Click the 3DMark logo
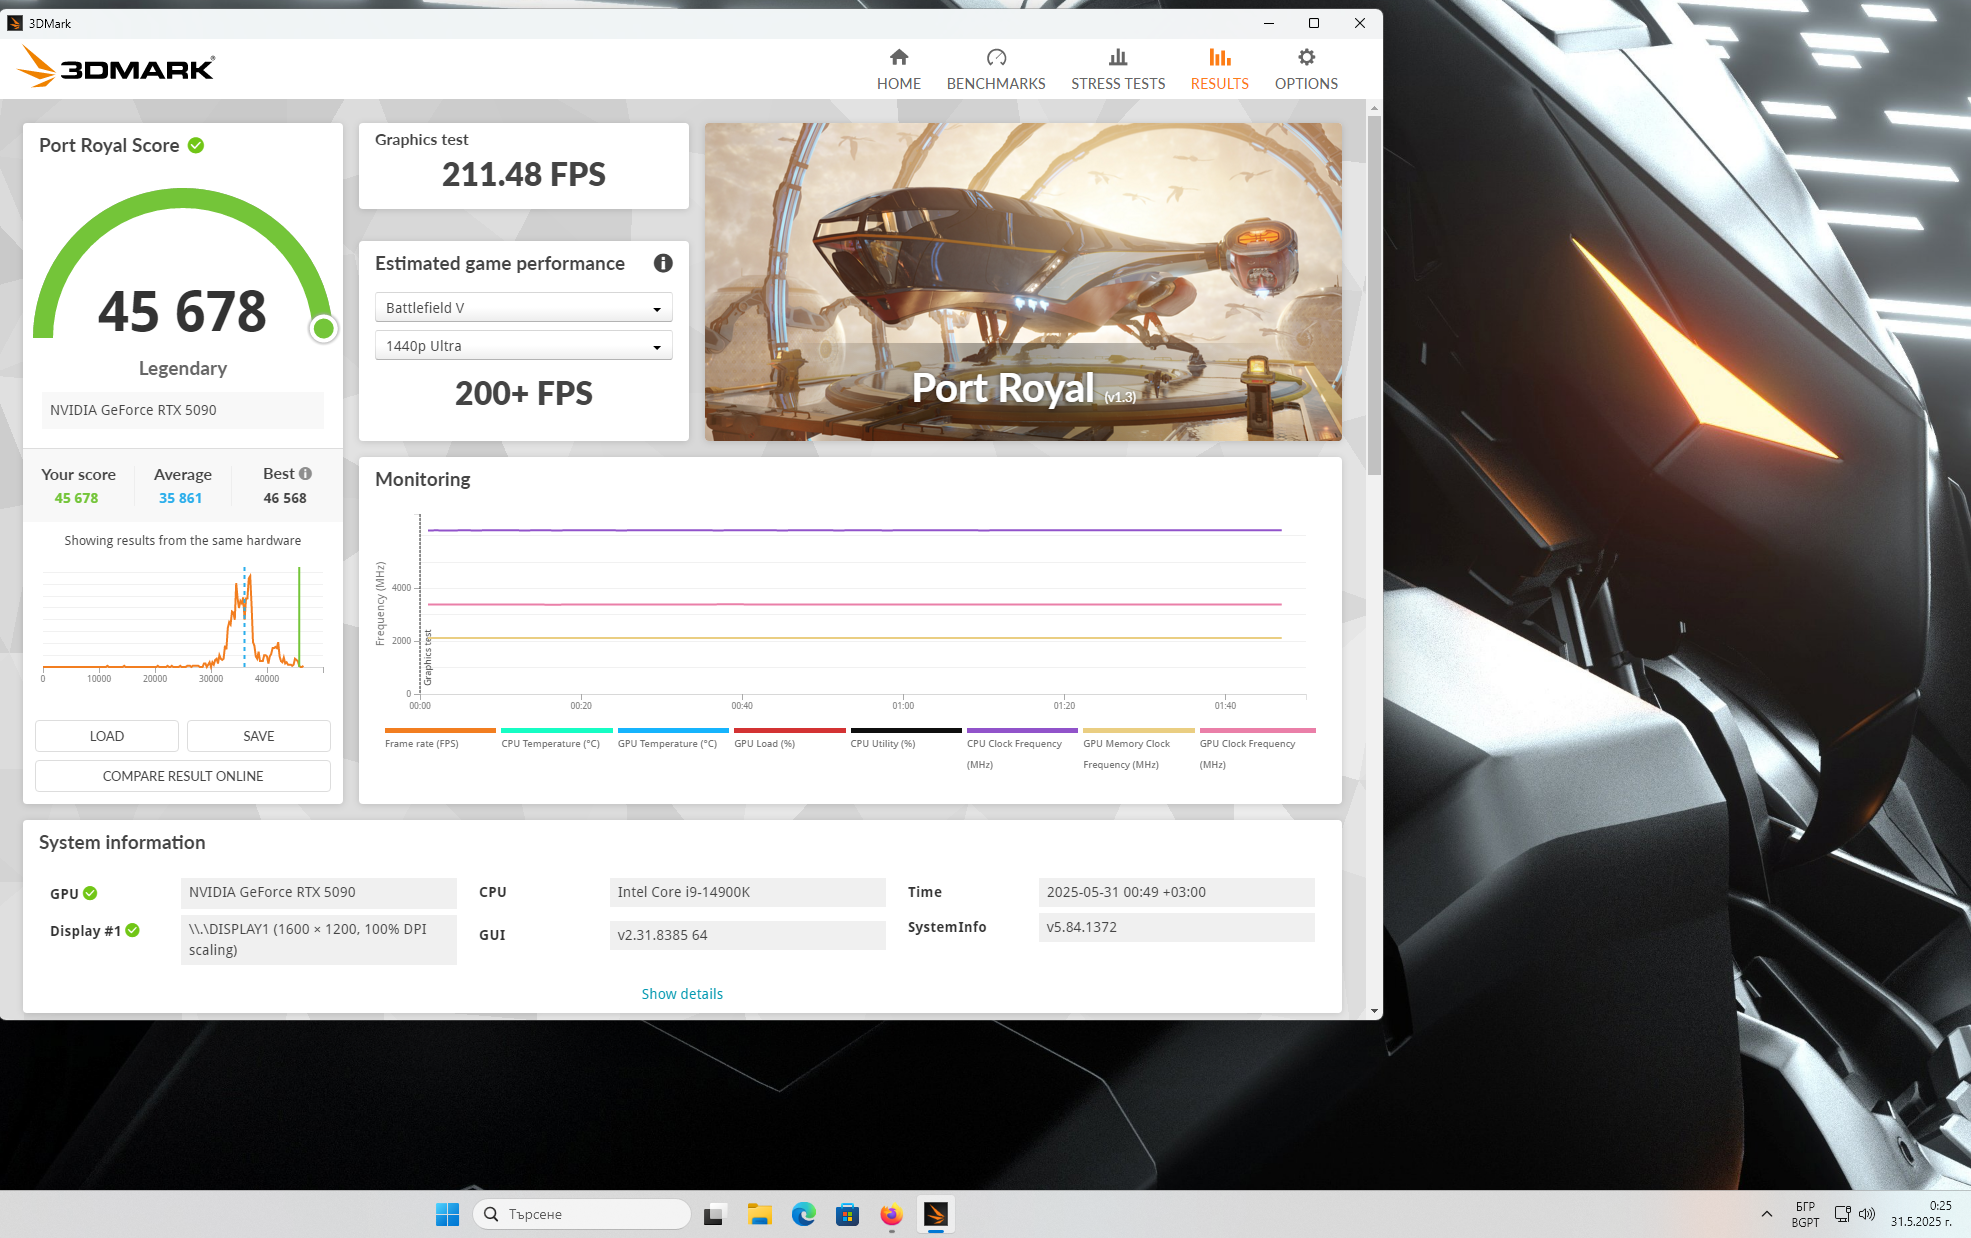The height and width of the screenshot is (1238, 1971). pyautogui.click(x=116, y=67)
